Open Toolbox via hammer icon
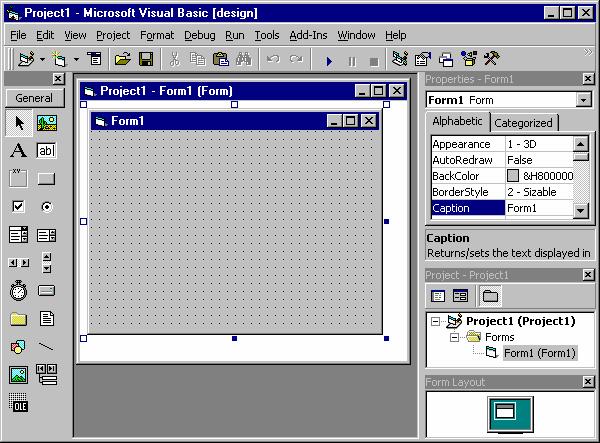The width and height of the screenshot is (600, 443). pos(492,59)
